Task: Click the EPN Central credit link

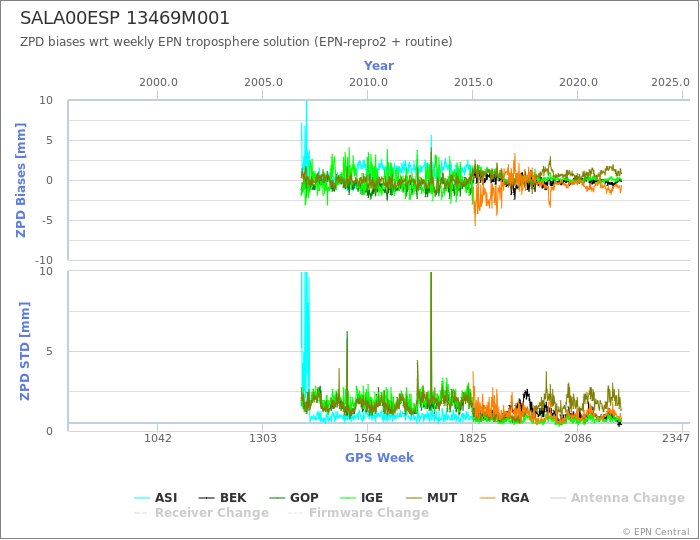Action: 656,532
